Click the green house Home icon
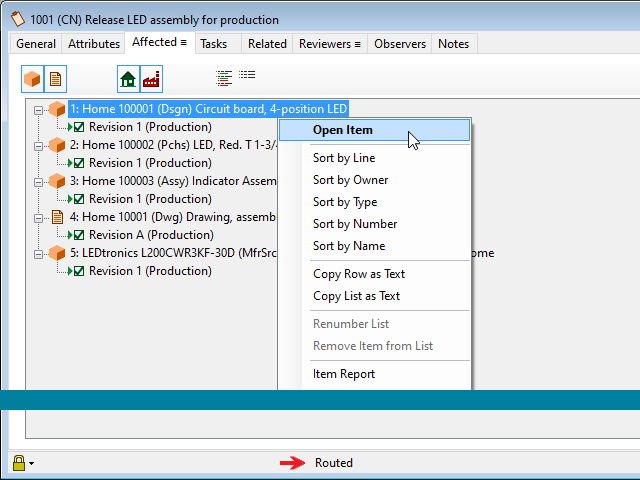This screenshot has height=480, width=640. coord(128,79)
